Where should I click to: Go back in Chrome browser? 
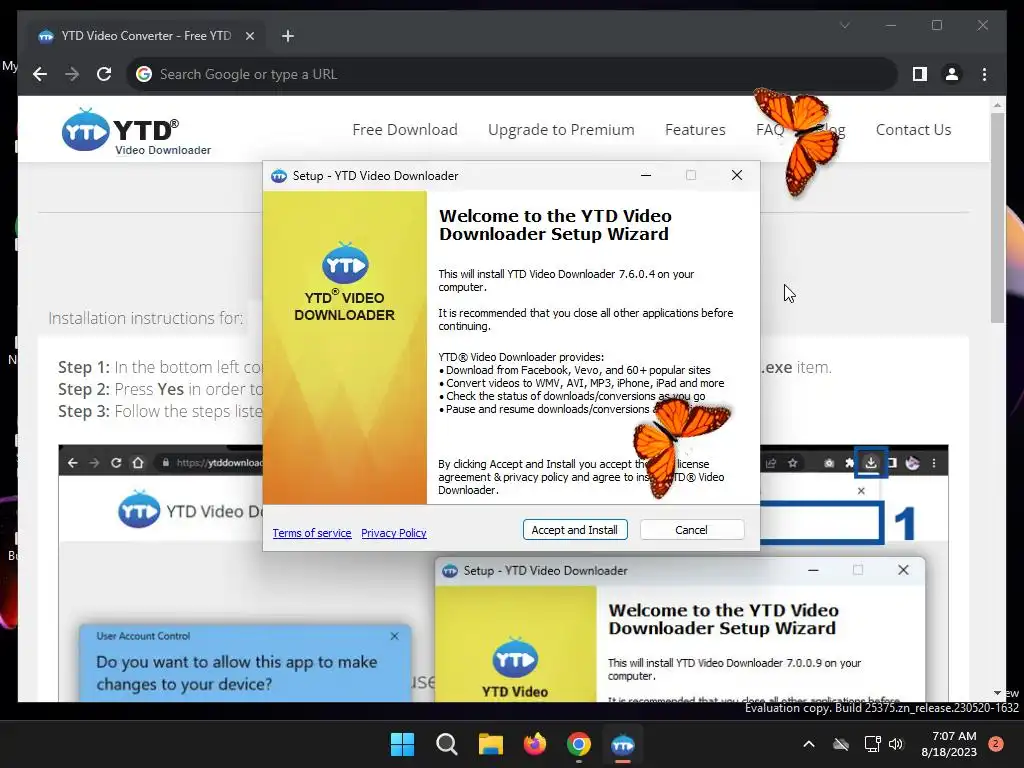[40, 74]
